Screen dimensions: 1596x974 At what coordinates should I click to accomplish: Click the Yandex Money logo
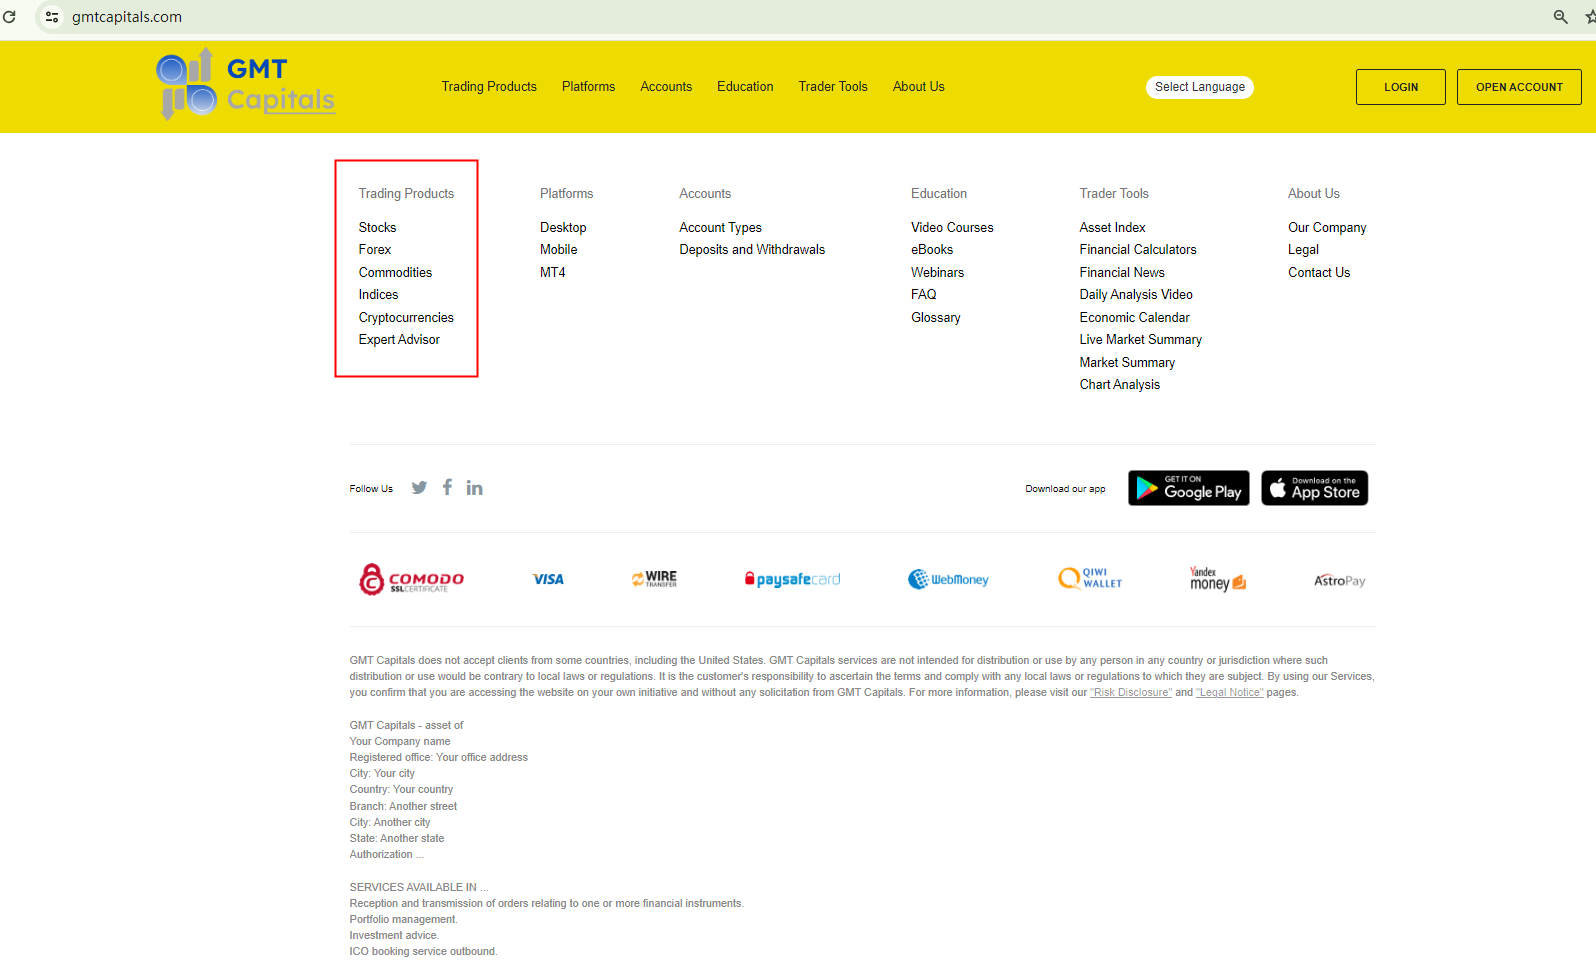1218,579
